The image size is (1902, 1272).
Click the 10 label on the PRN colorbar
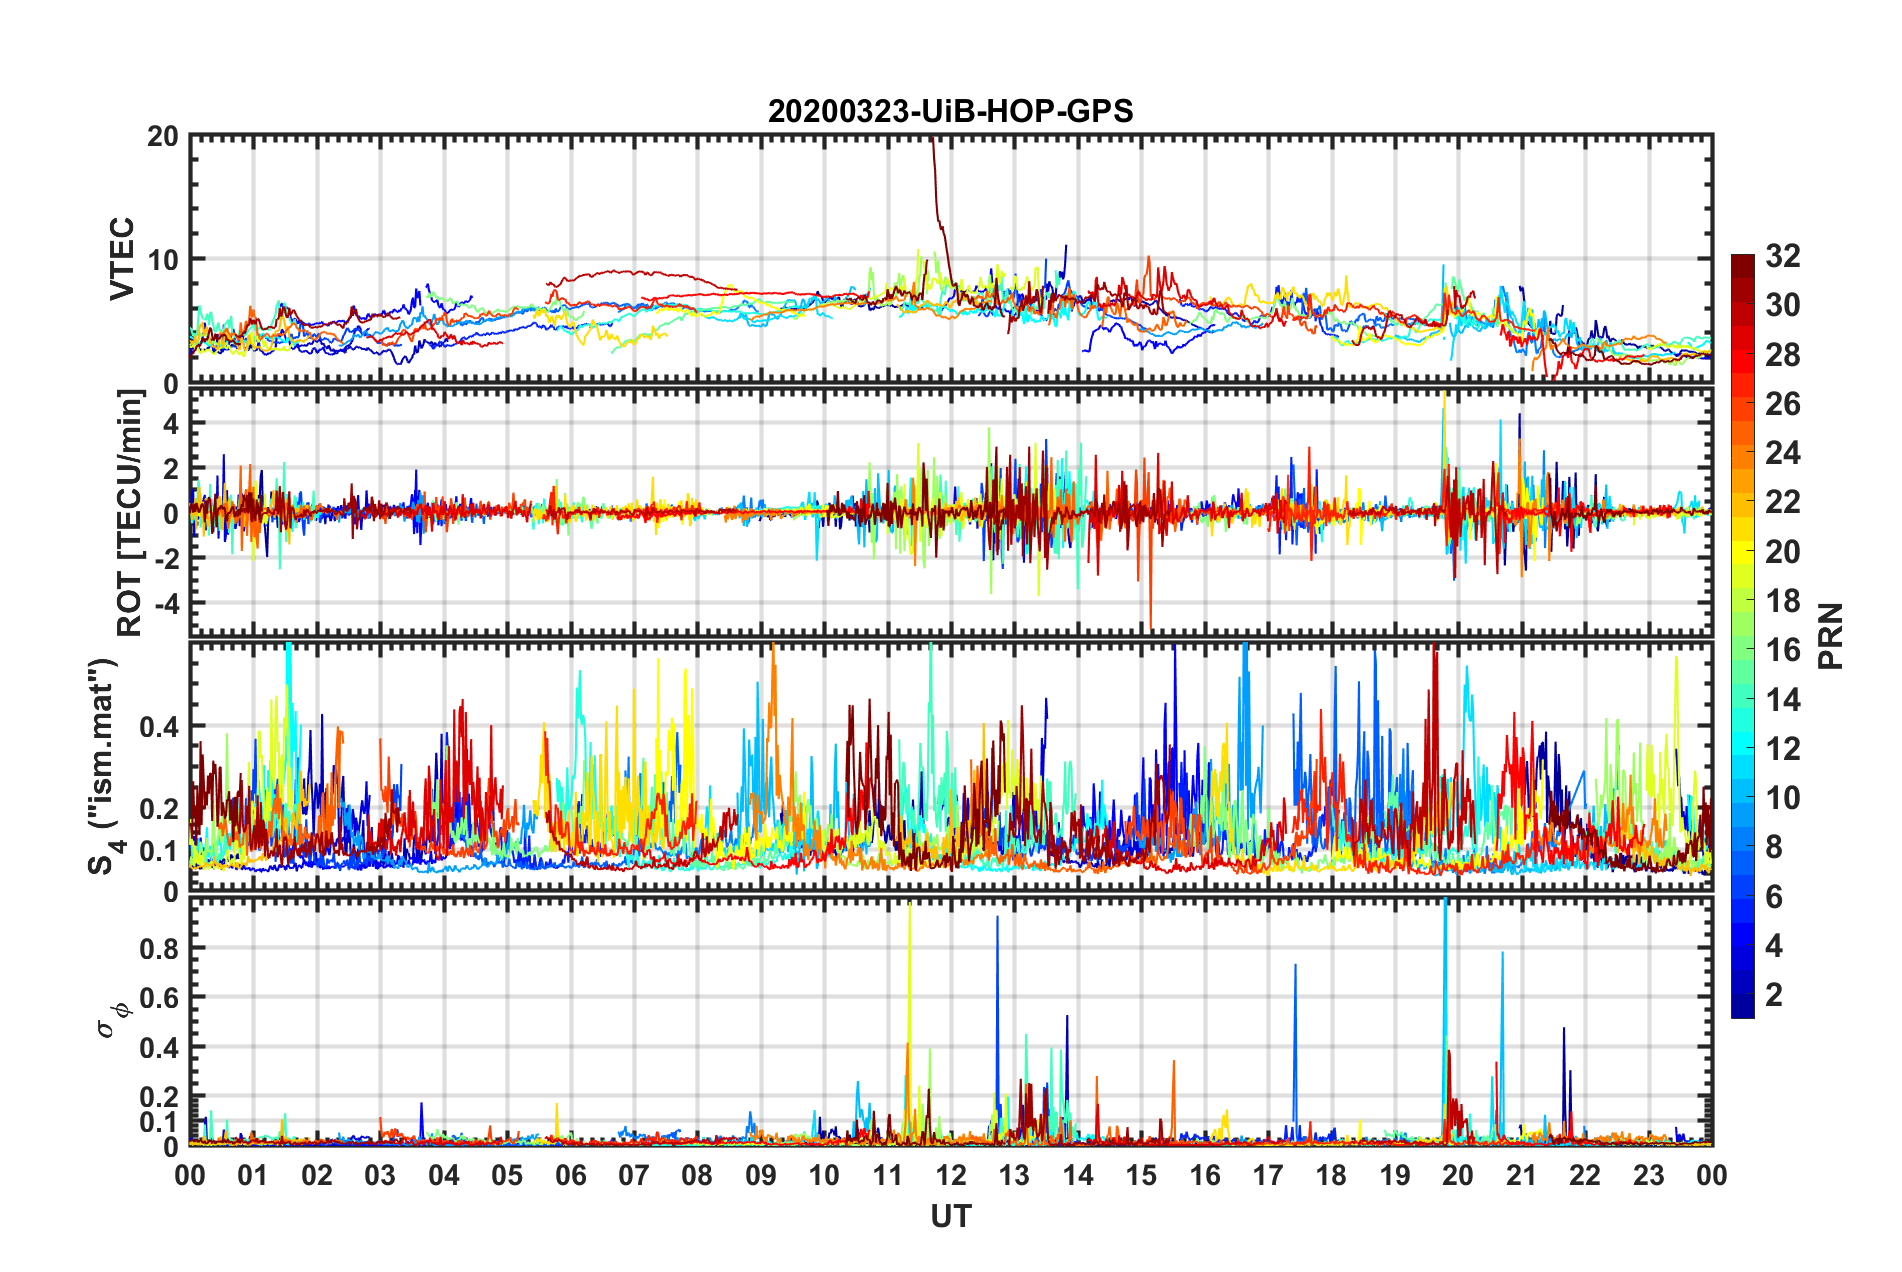(1782, 798)
